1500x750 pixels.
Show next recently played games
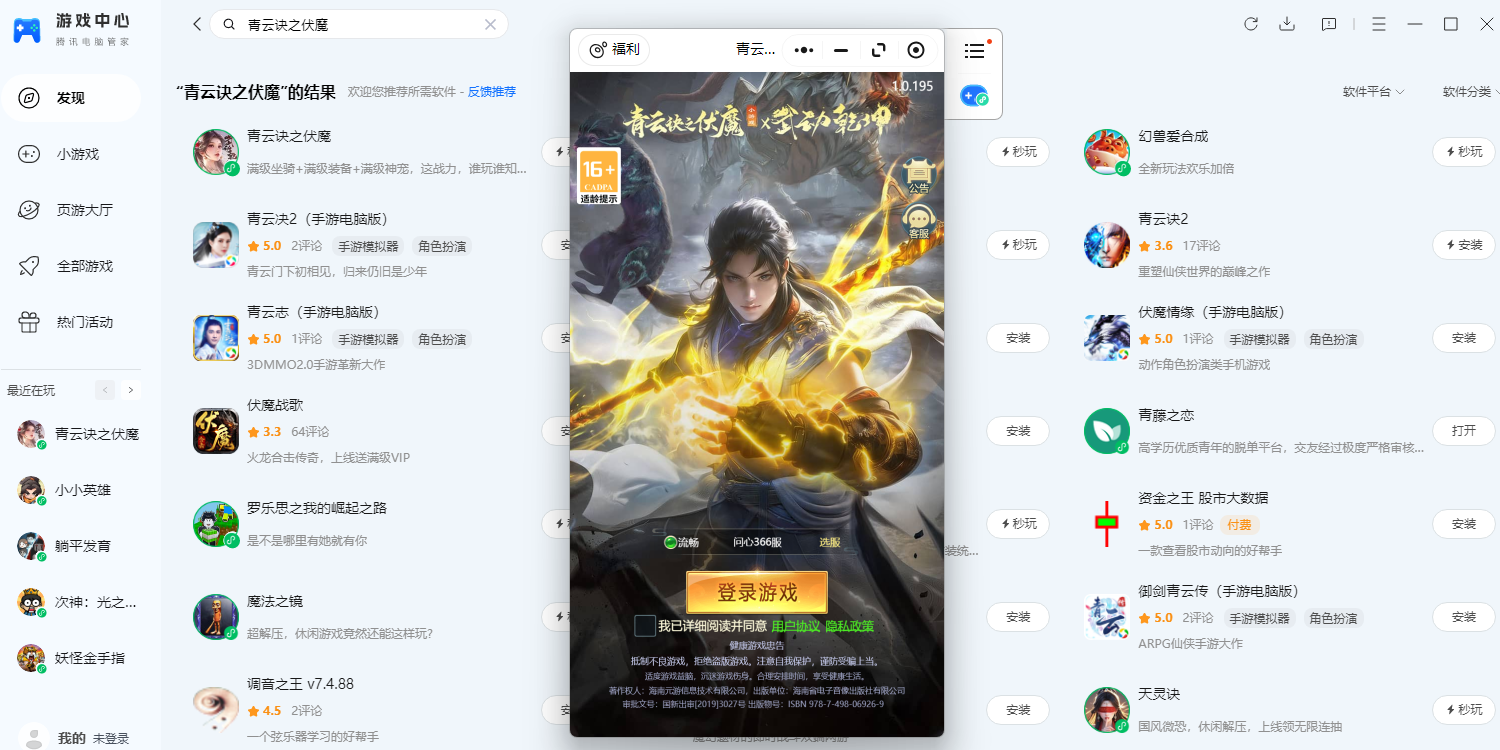(131, 390)
